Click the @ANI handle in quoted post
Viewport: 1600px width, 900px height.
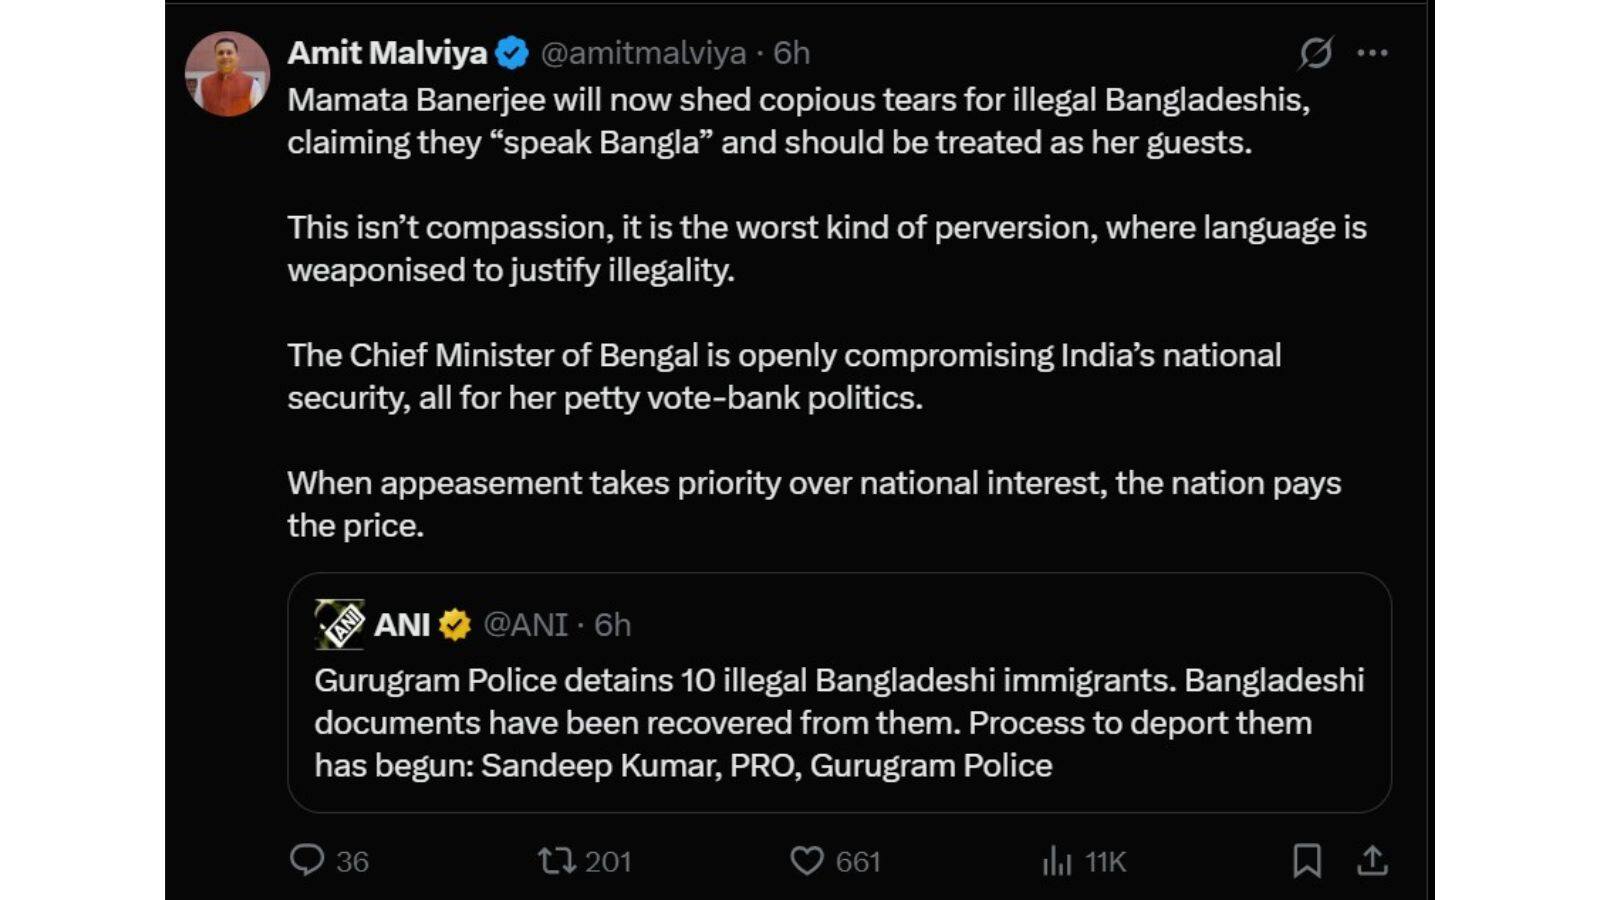[525, 625]
